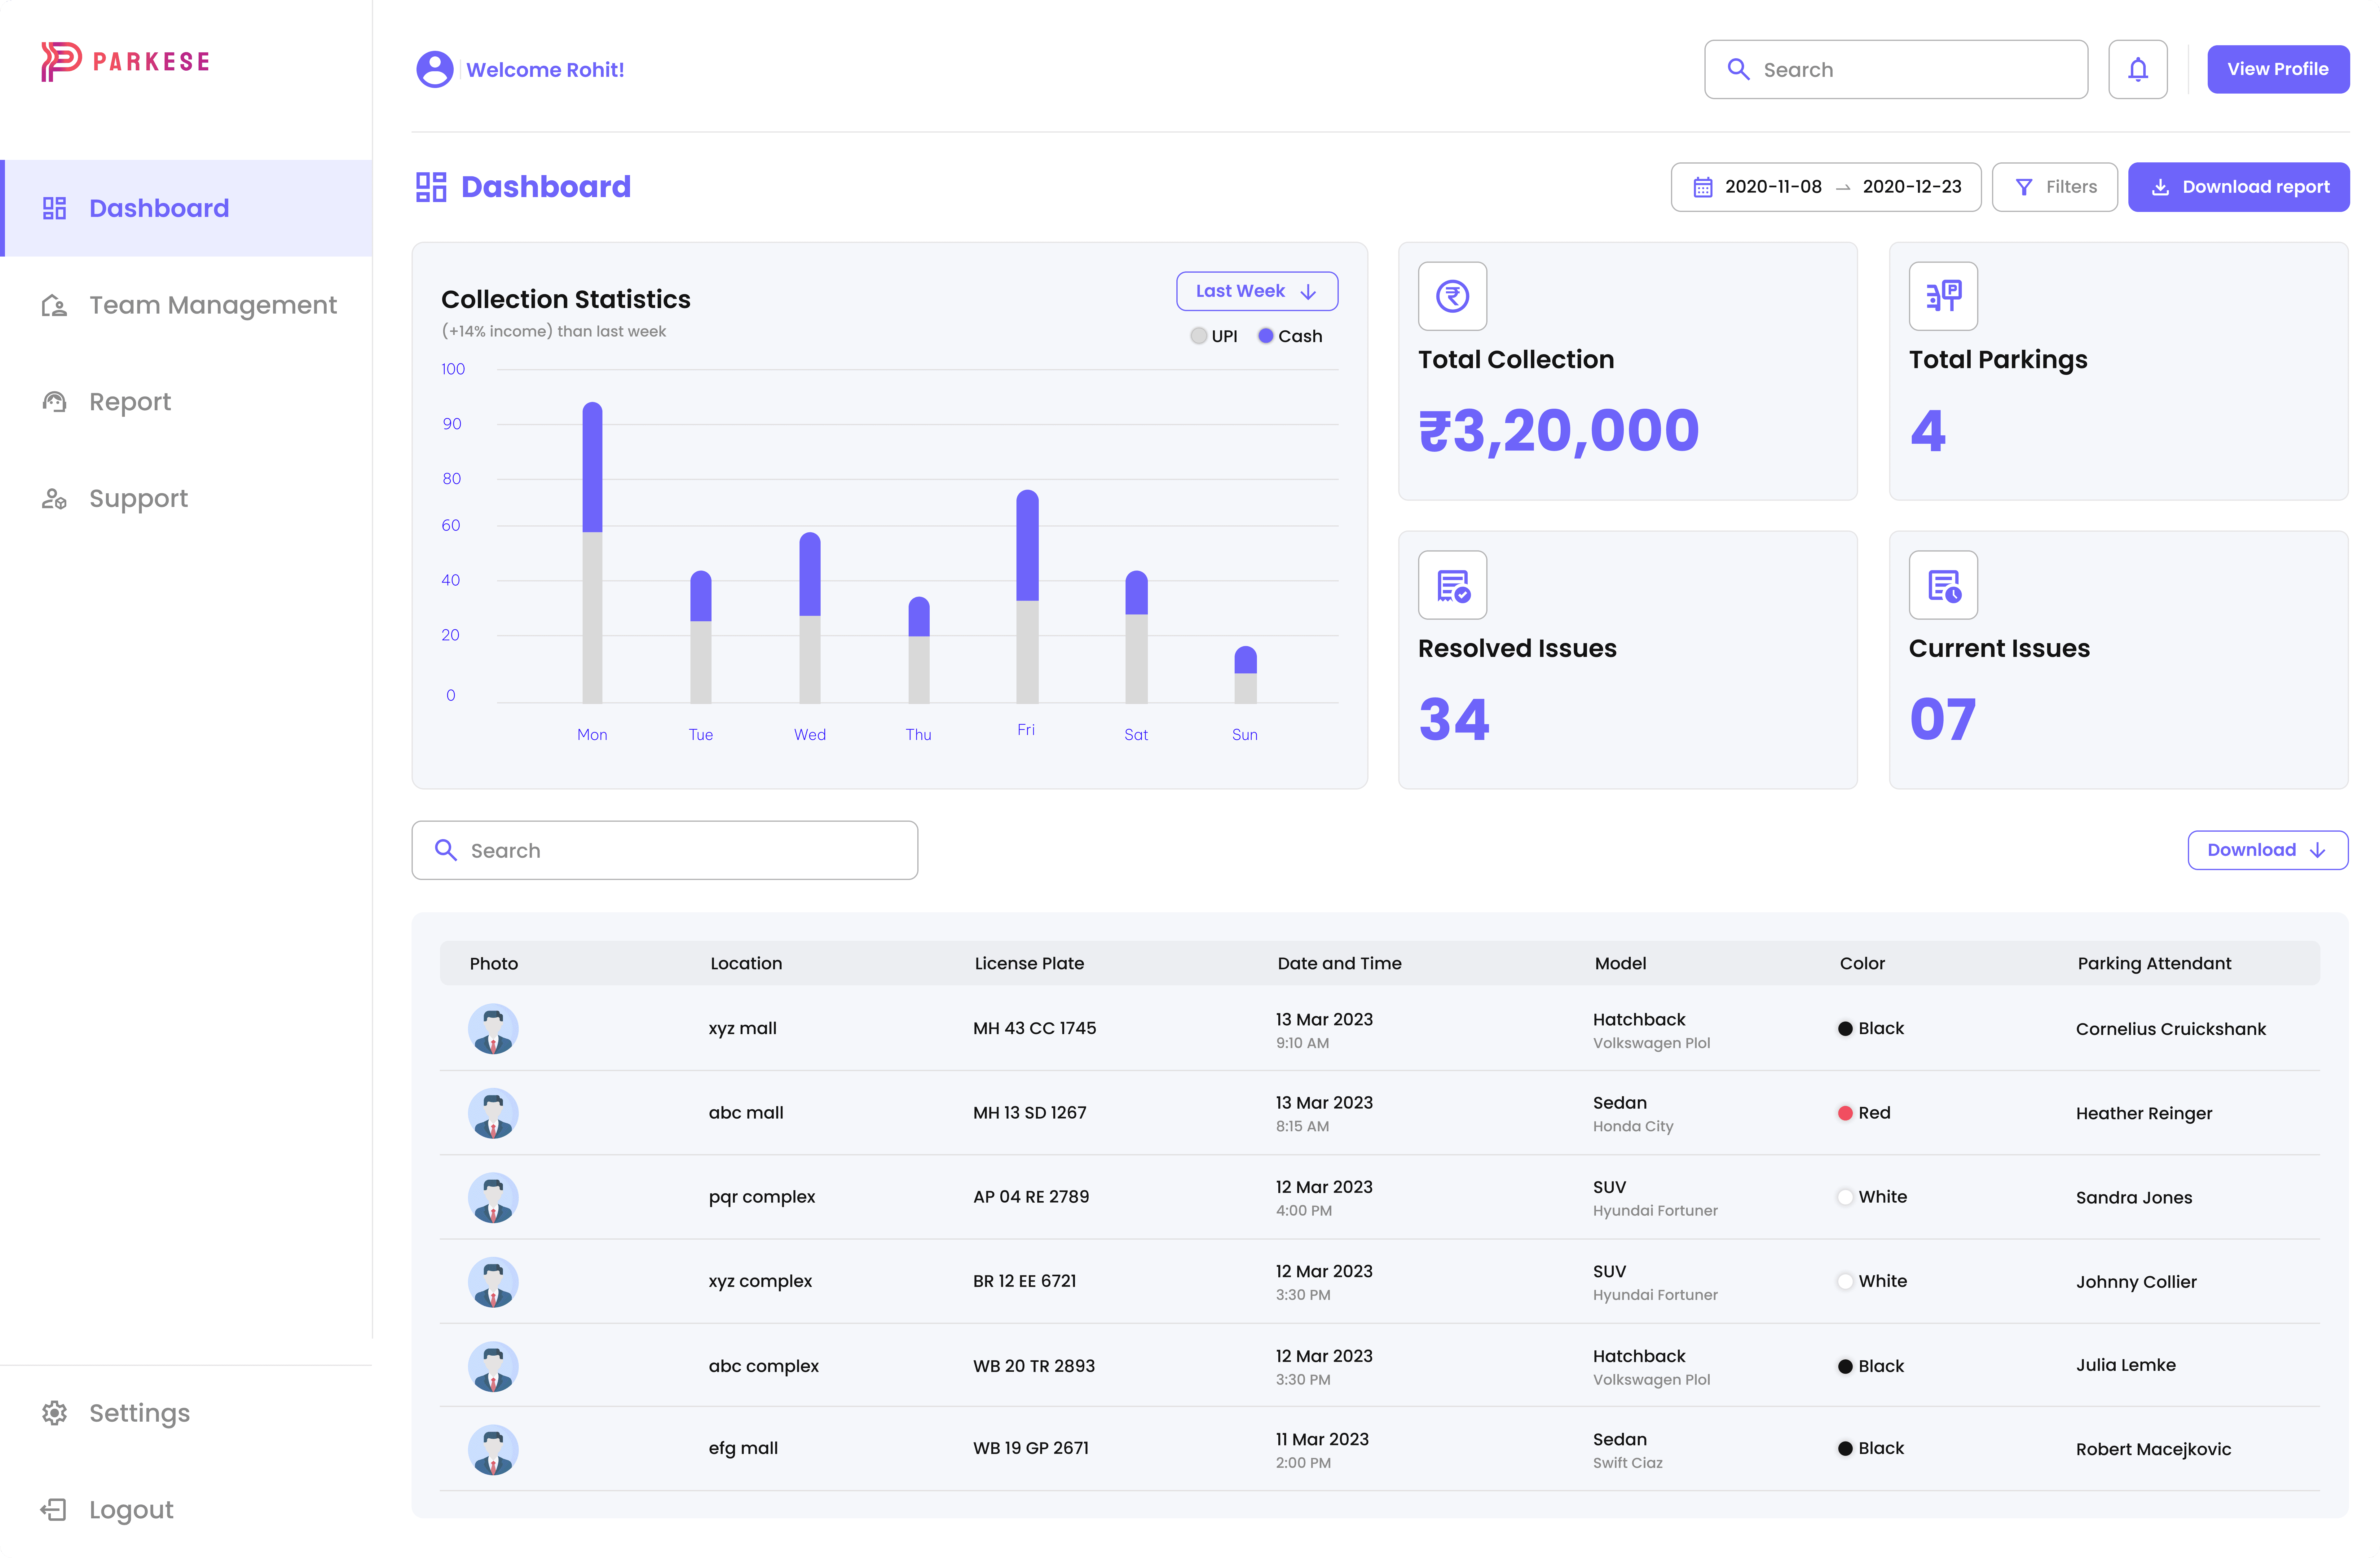Select the Cash radio button
This screenshot has height=1558, width=2380.
coord(1266,336)
